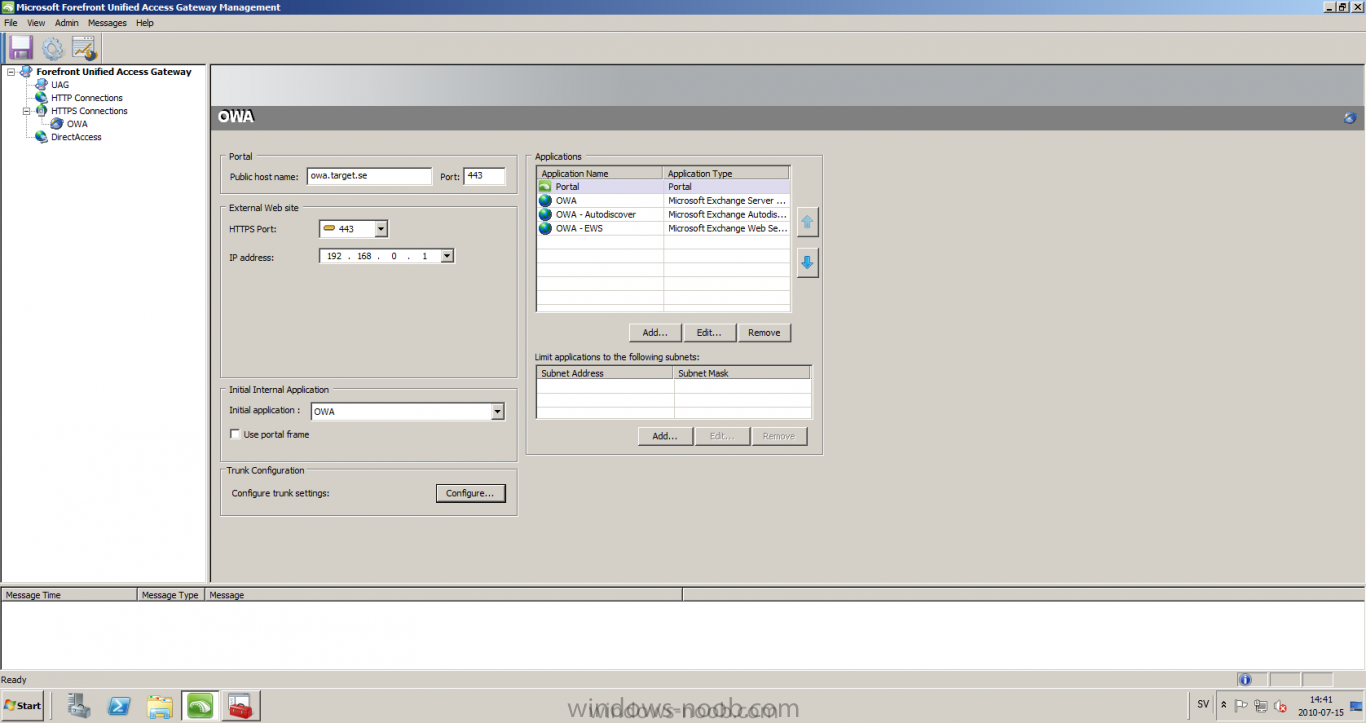This screenshot has width=1366, height=723.
Task: Click the HTTPS Connections icon in tree
Action: 41,111
